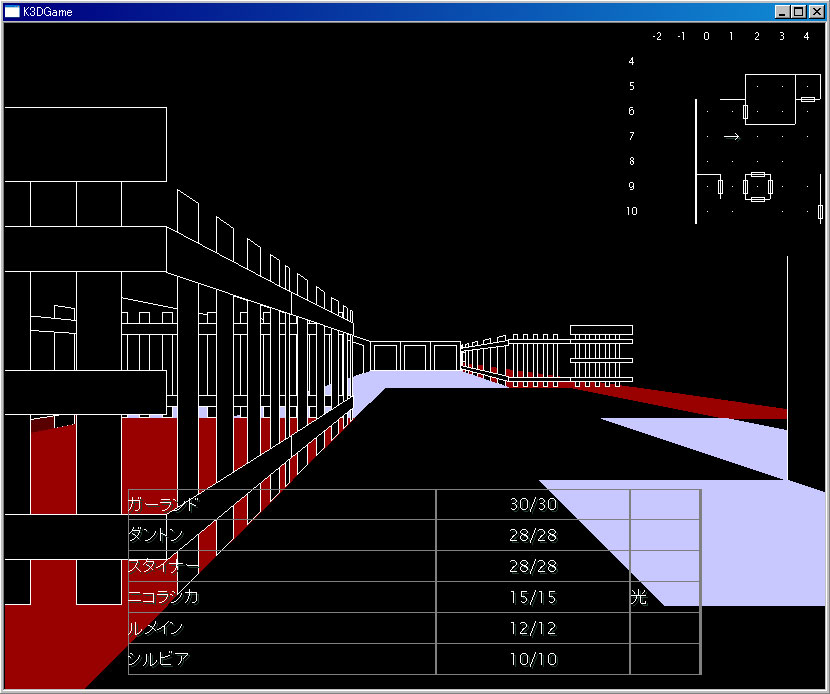Select the ガーランド party row
830x694 pixels.
tap(414, 504)
